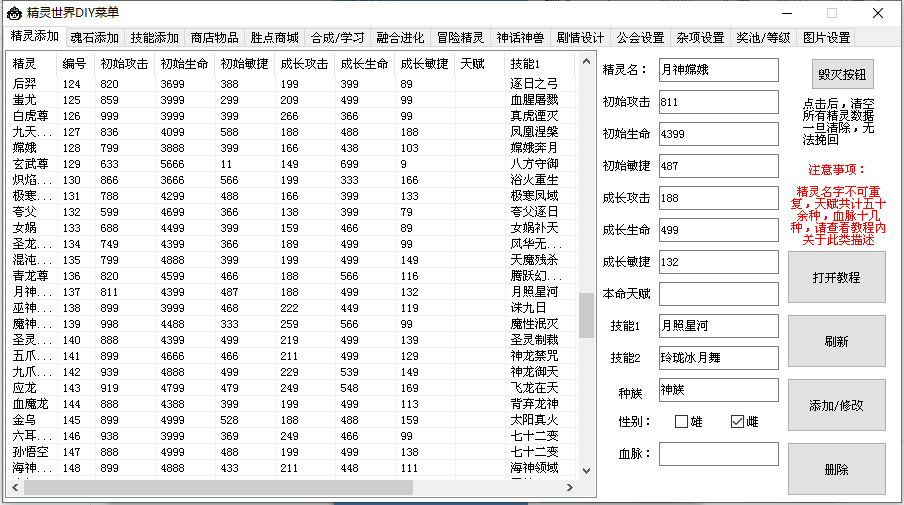
Task: Select the 应龙 row
Action: [x=291, y=388]
